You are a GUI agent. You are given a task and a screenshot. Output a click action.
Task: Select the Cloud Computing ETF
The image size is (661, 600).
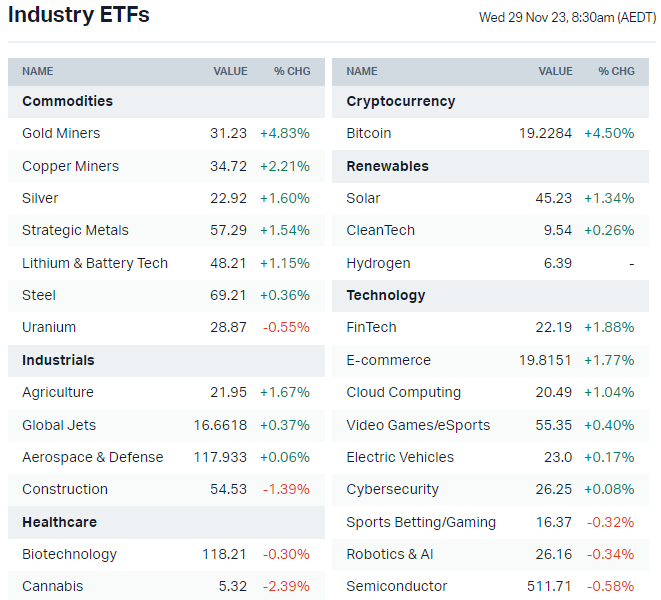(404, 392)
